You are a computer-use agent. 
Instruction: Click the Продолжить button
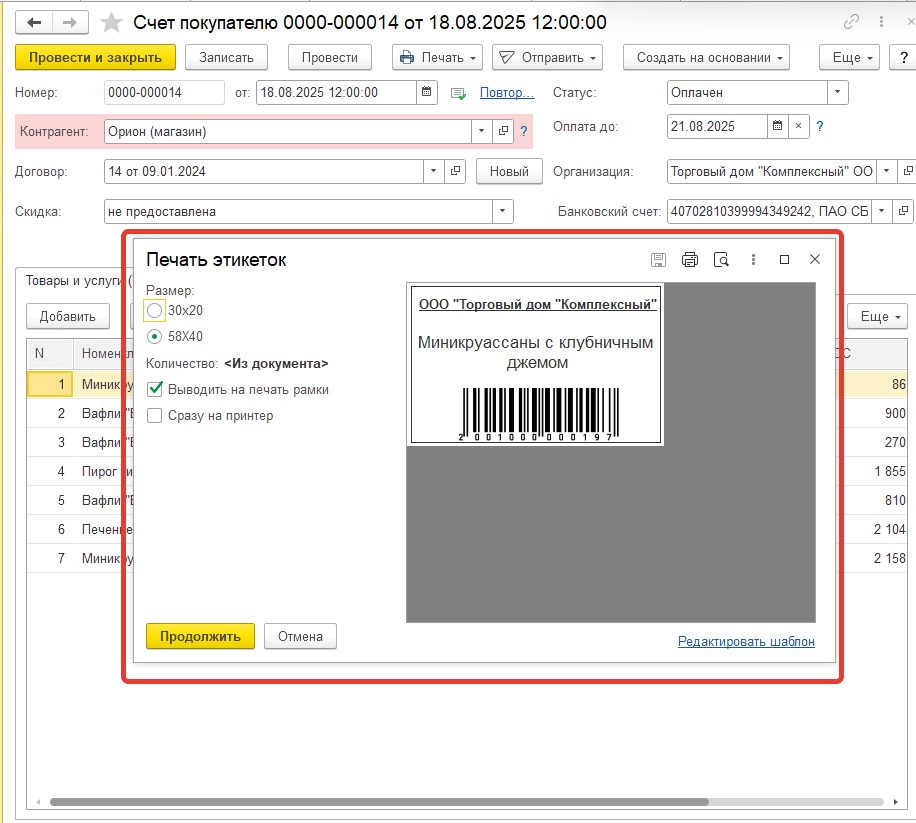point(200,636)
